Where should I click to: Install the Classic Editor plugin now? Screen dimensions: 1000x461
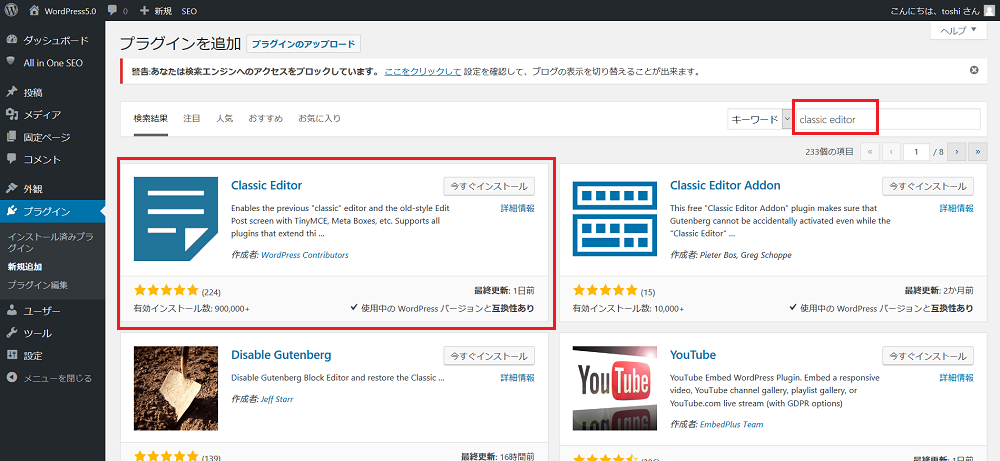coord(489,186)
